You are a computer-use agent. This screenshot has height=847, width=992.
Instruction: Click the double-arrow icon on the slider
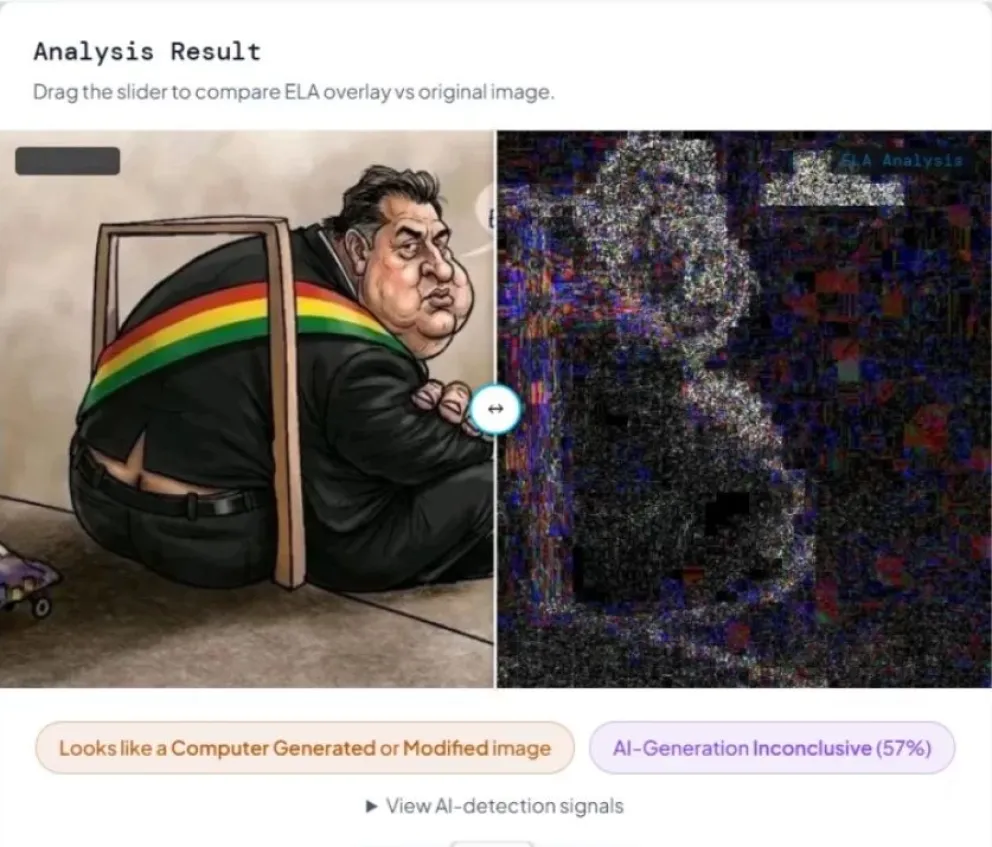[495, 409]
